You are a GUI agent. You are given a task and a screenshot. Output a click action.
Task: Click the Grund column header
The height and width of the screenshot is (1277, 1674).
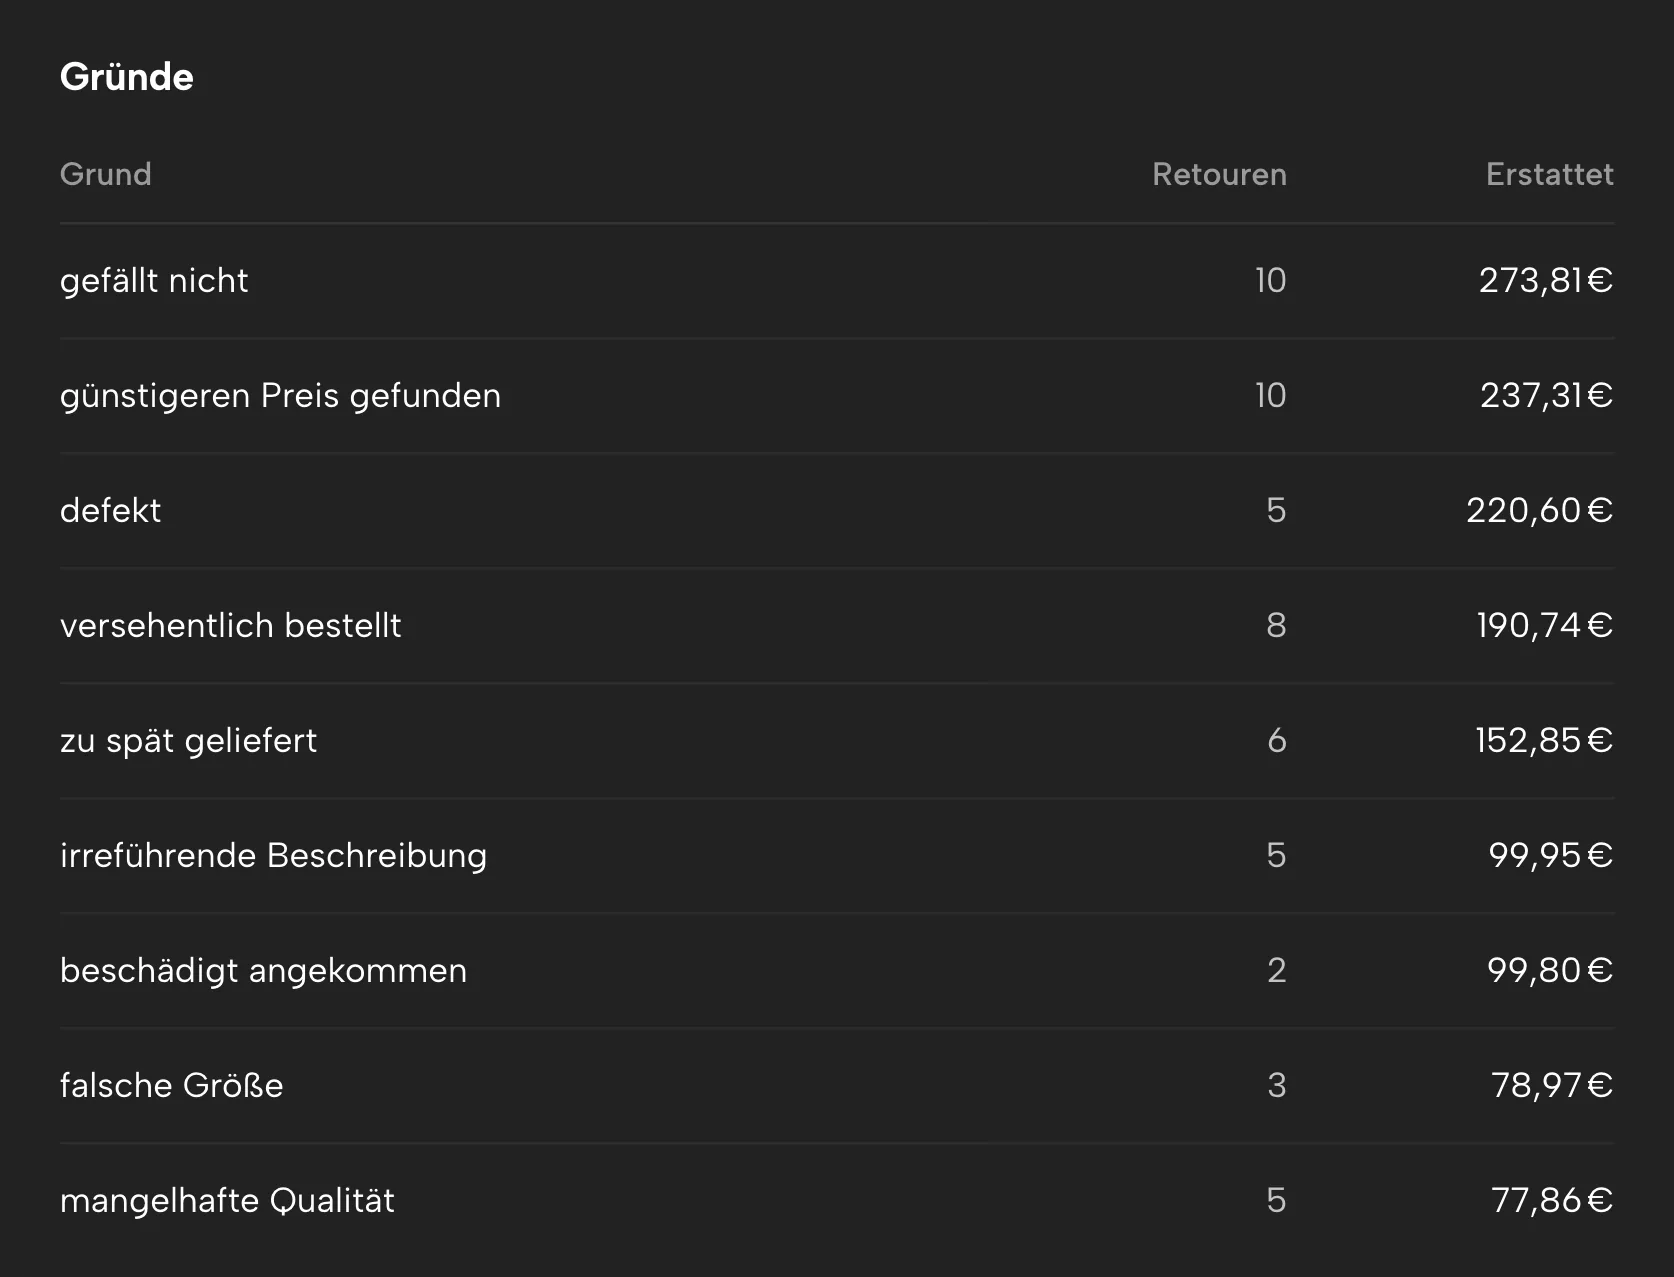click(105, 174)
